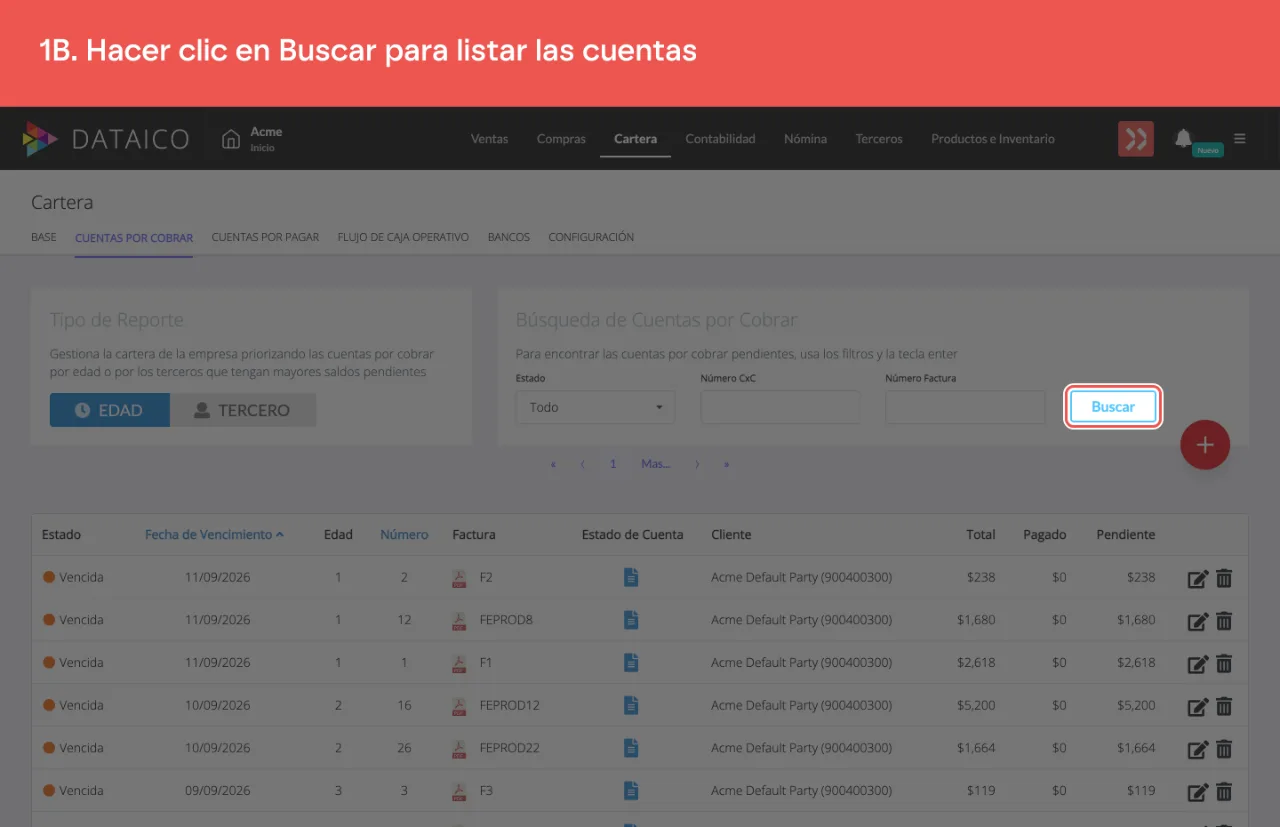Screen dimensions: 1280x827
Task: Delete the FEPROD12 receivable row
Action: pos(1224,706)
